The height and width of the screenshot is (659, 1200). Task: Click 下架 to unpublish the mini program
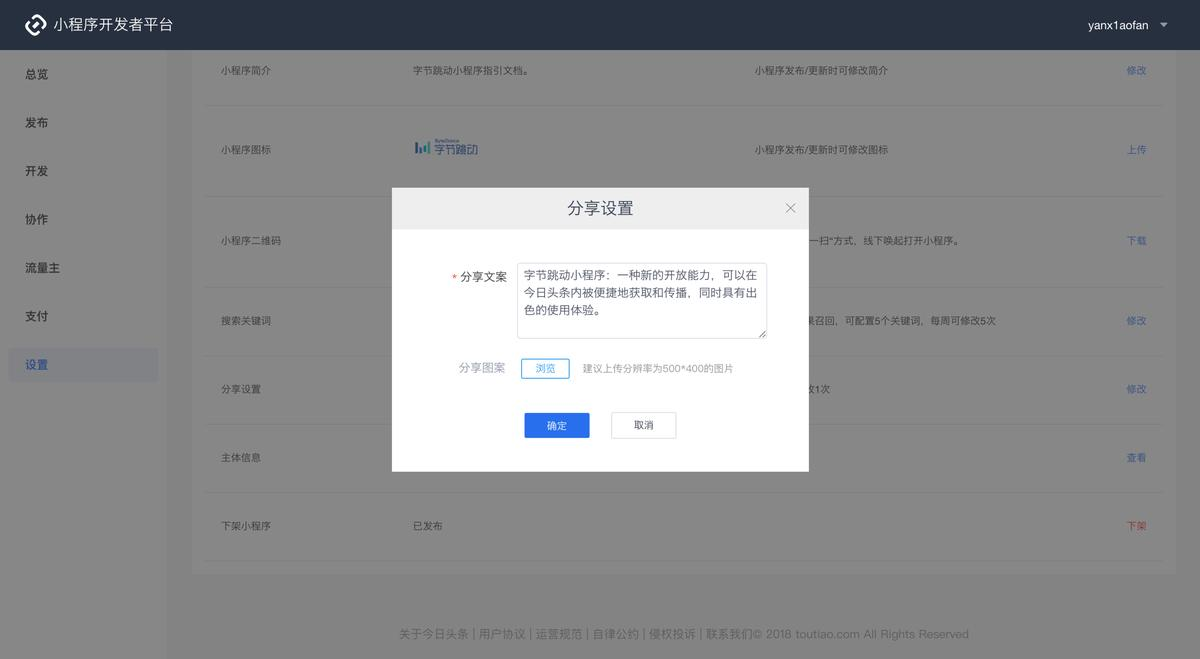pyautogui.click(x=1136, y=525)
